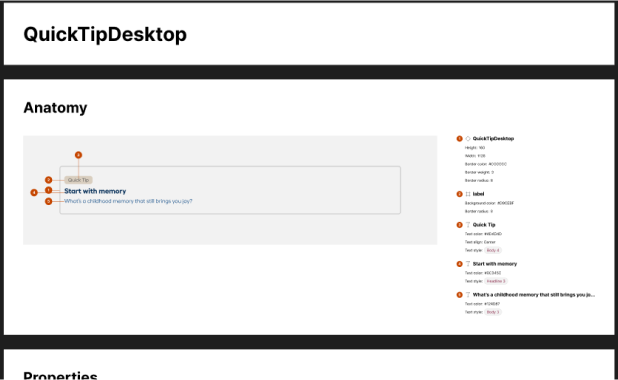Click the text icon beside Quick Tip in spec list

468,225
